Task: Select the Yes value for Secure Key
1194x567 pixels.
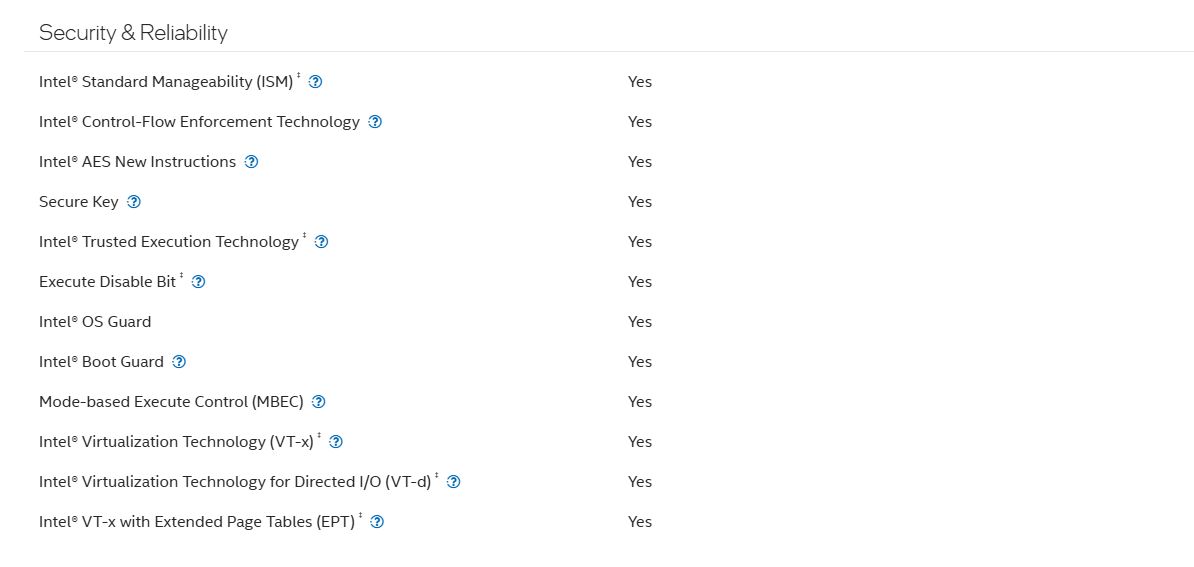Action: [640, 202]
